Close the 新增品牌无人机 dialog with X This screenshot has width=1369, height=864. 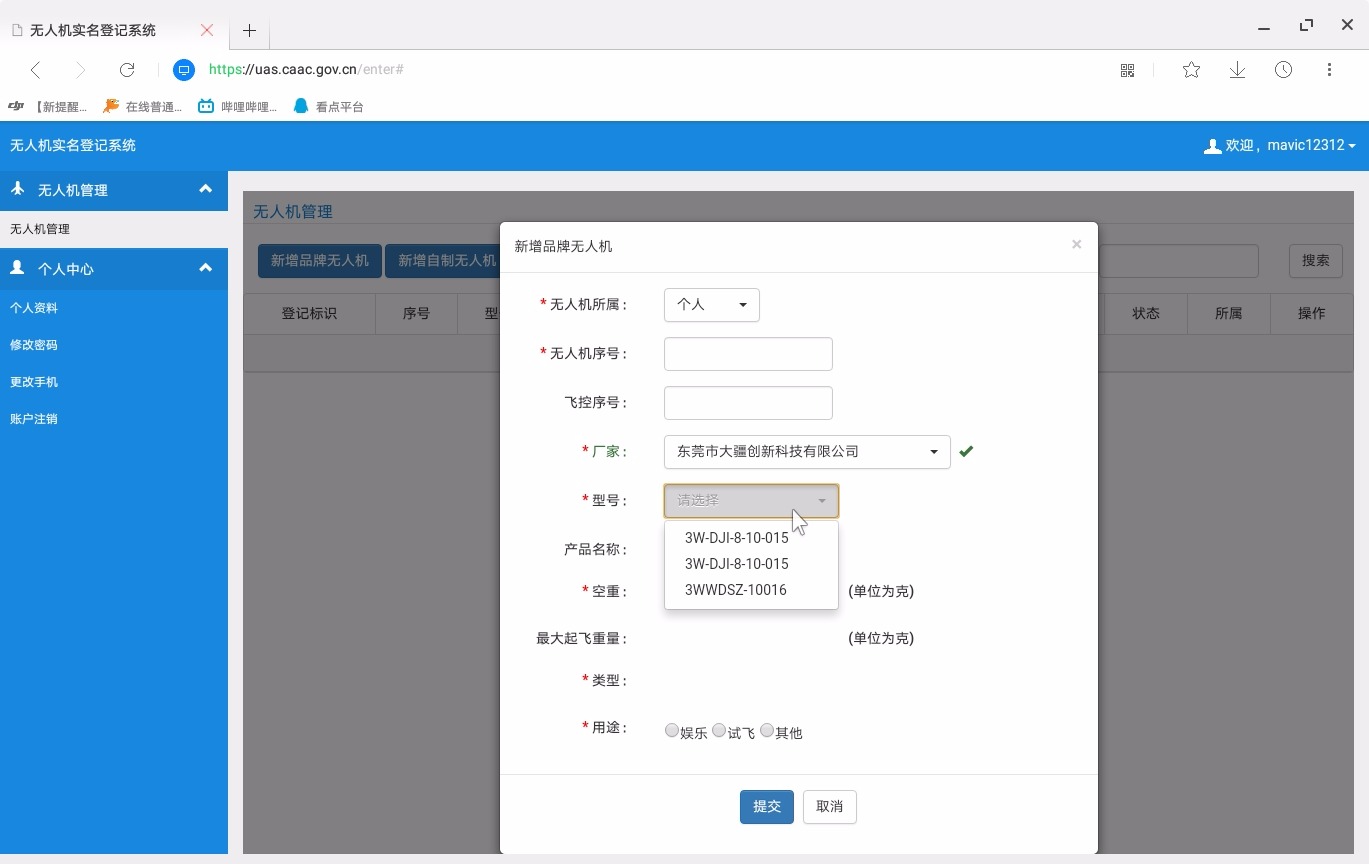coord(1076,244)
